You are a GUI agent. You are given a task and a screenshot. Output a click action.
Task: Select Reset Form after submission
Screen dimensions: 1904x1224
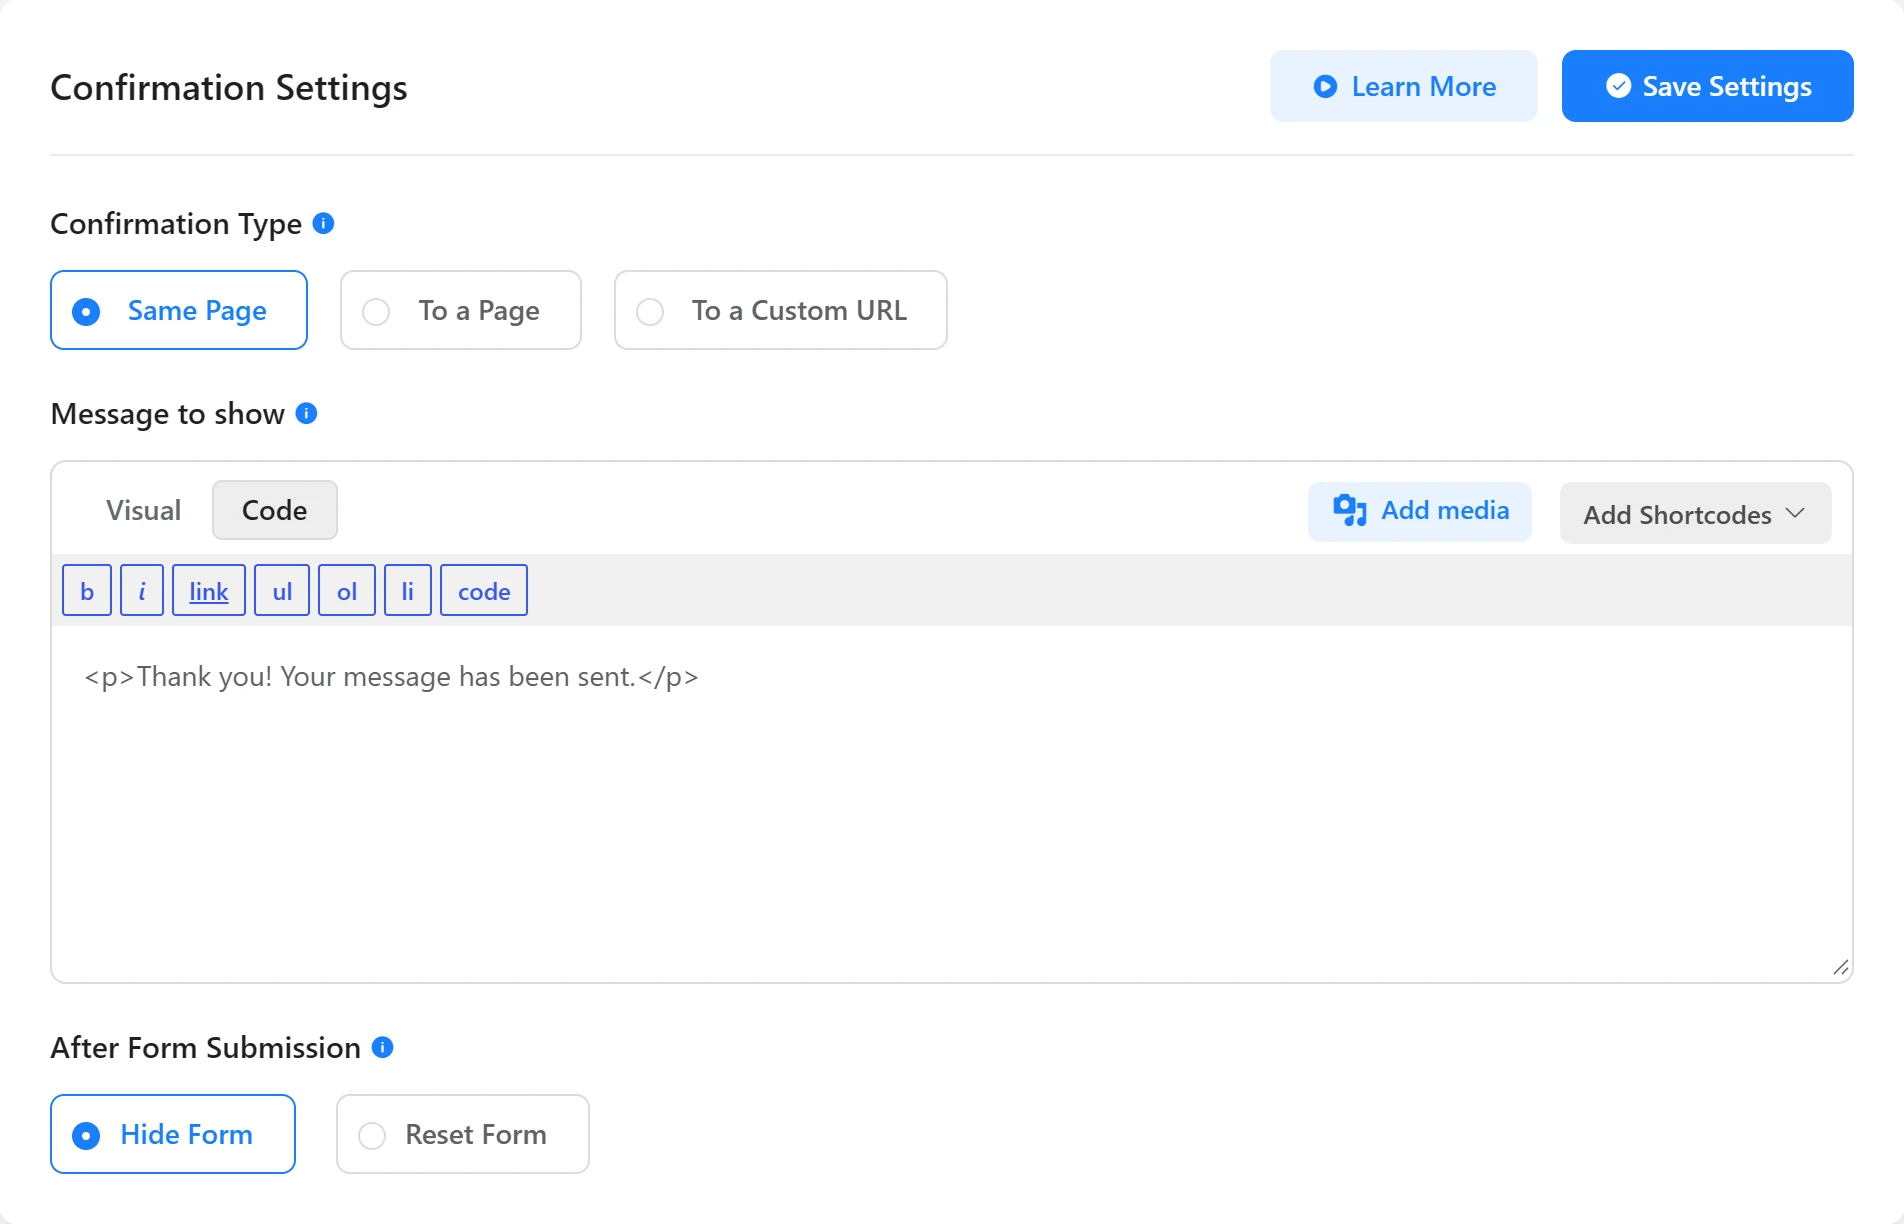point(463,1134)
